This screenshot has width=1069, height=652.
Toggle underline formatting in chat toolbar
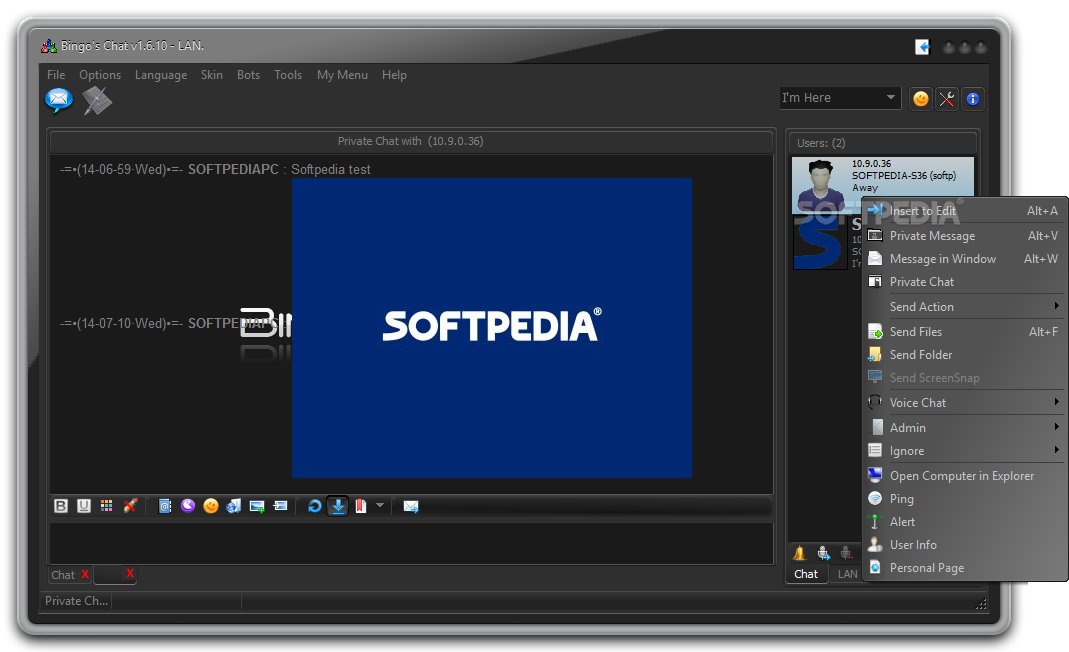(x=84, y=505)
